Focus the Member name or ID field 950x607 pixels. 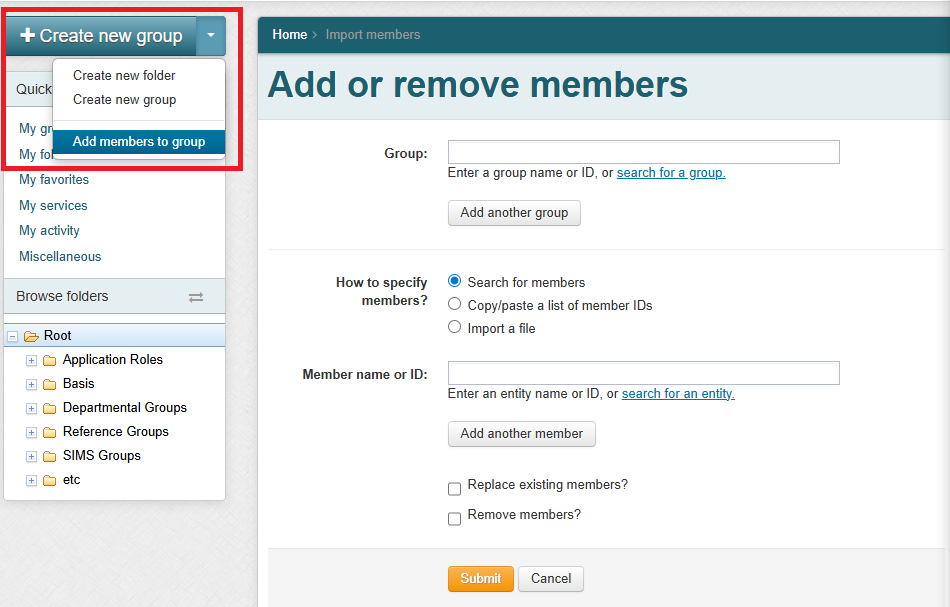click(643, 374)
